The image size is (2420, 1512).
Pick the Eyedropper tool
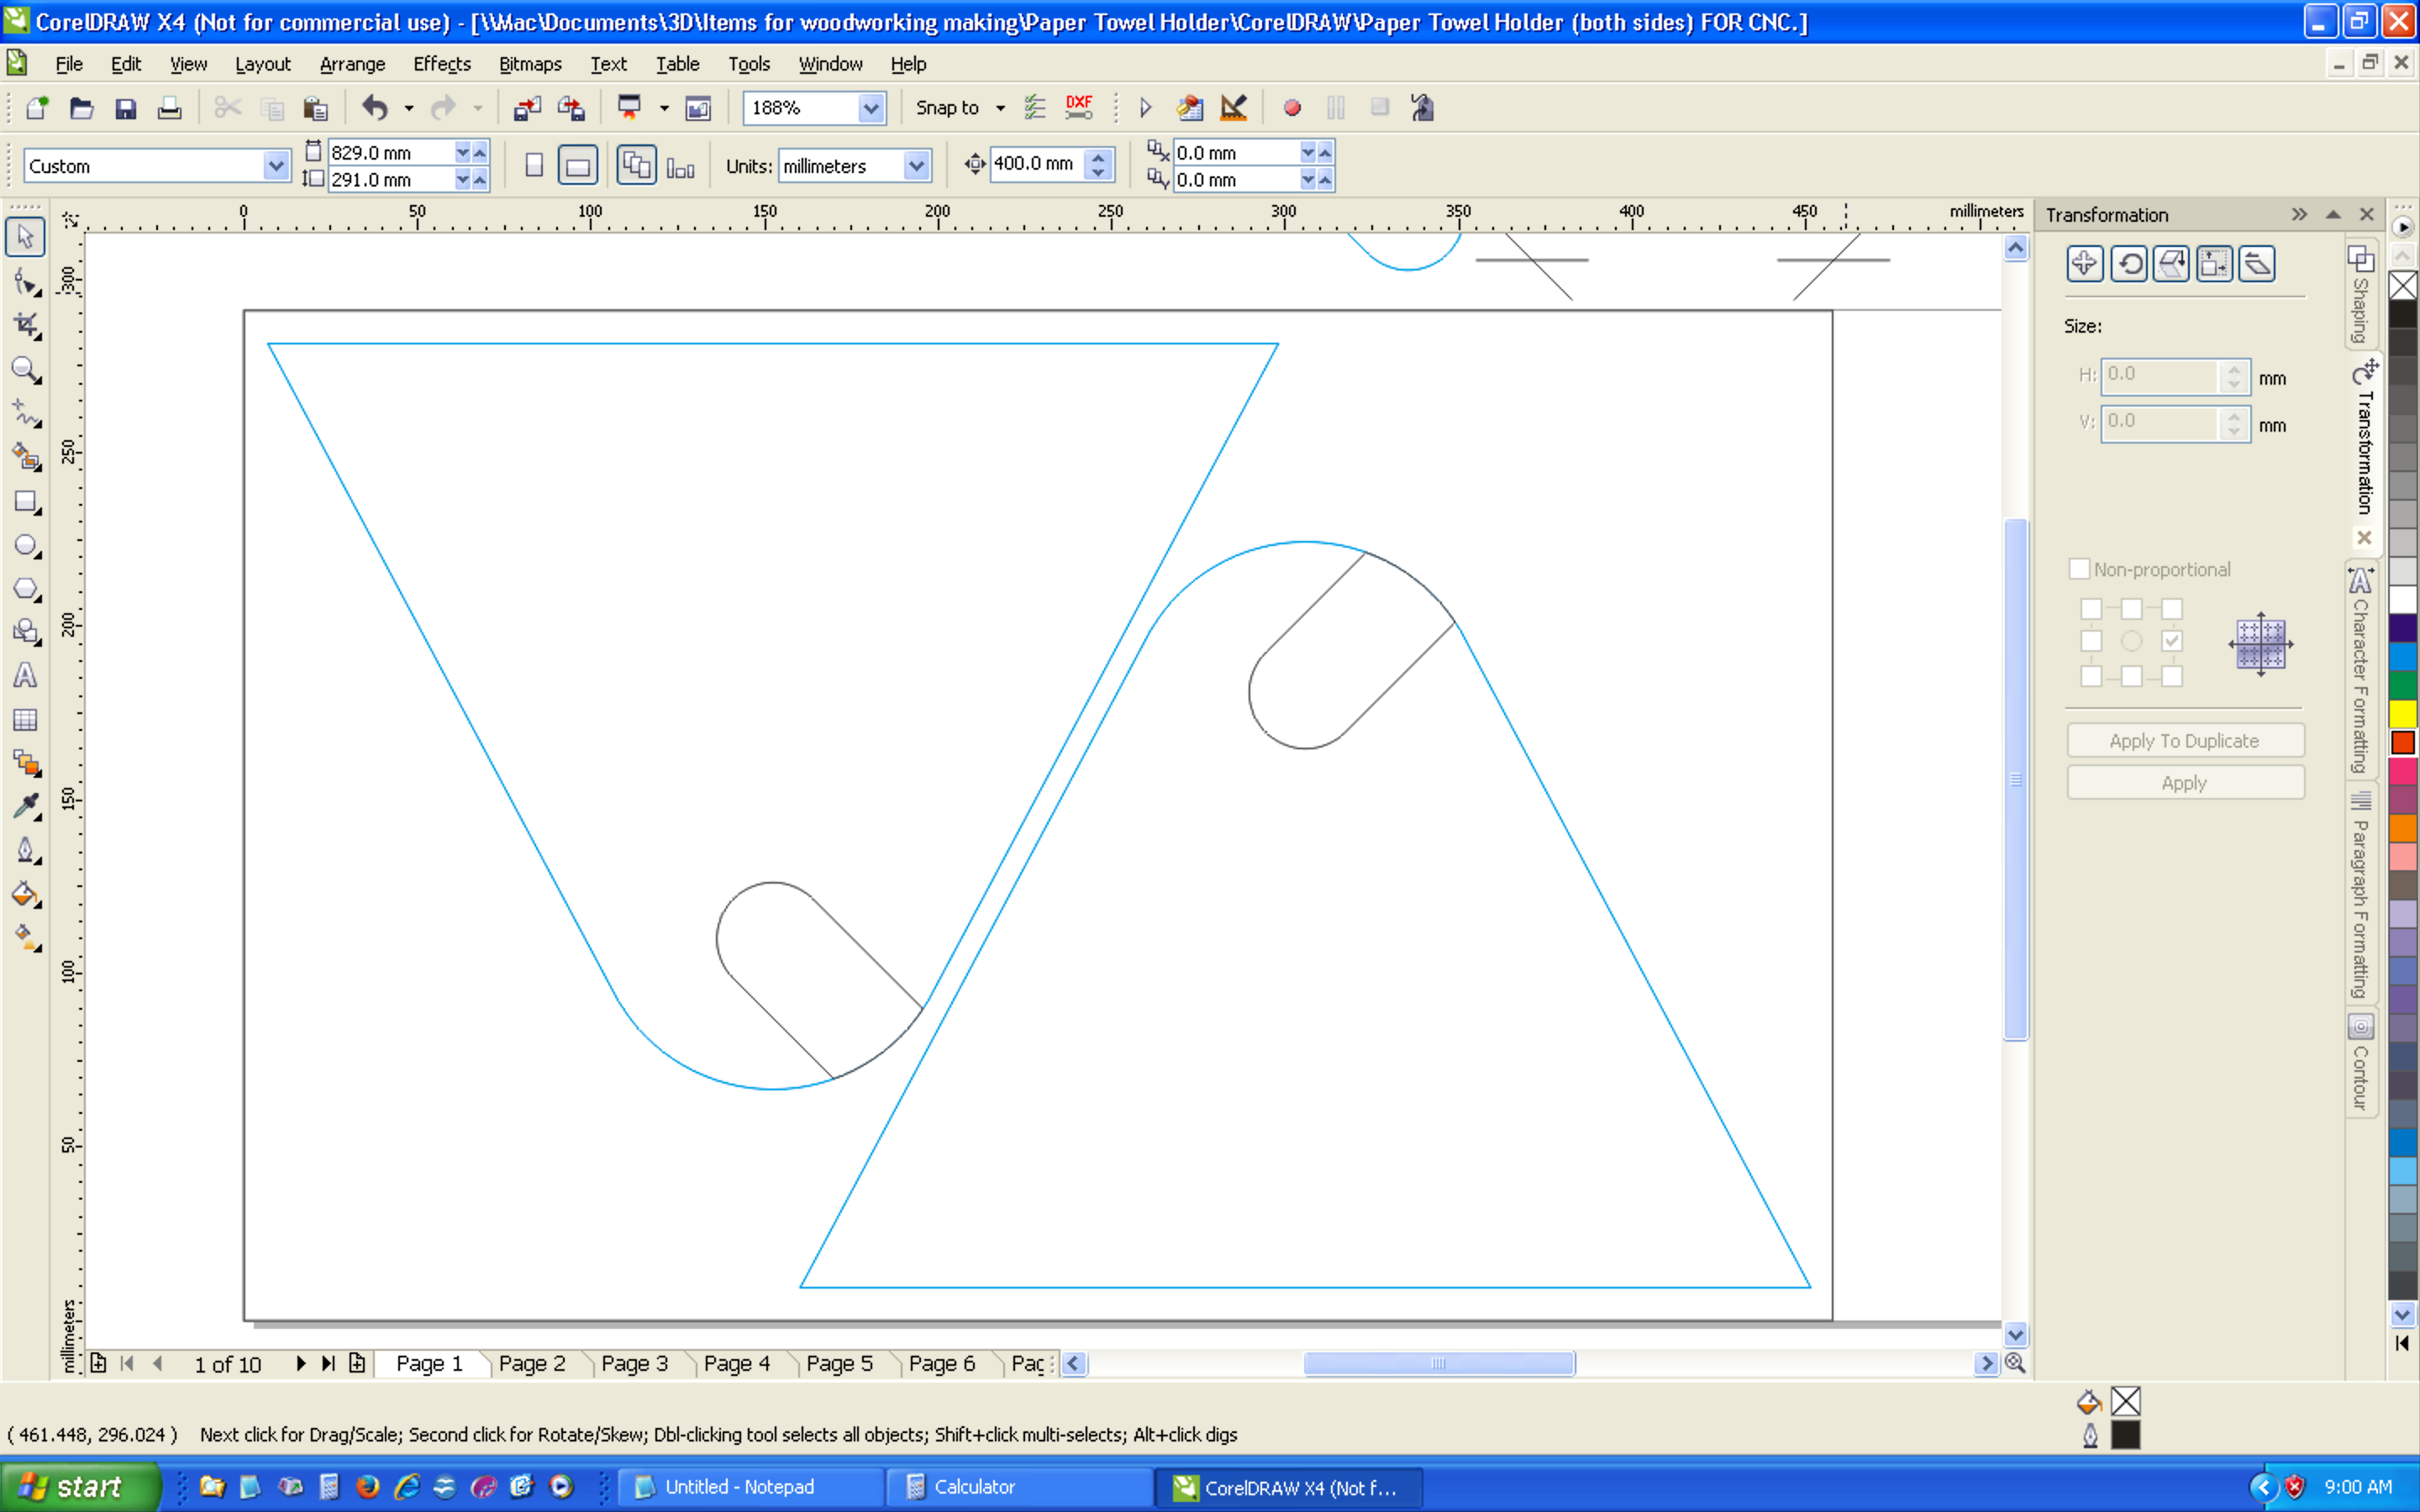24,806
